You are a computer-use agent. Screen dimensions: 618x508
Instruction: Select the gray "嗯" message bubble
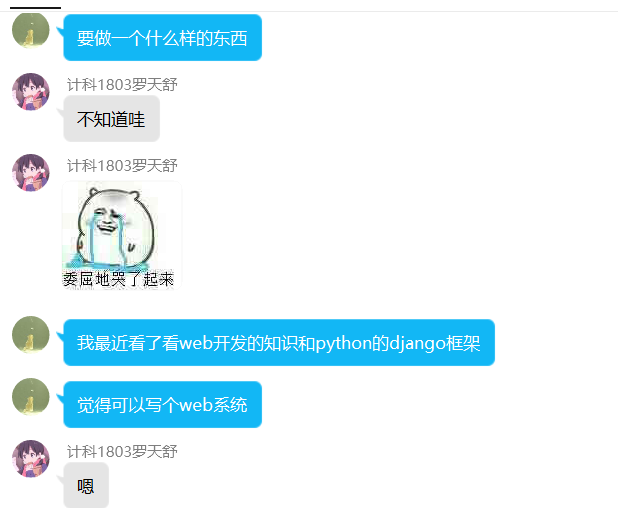coord(86,486)
